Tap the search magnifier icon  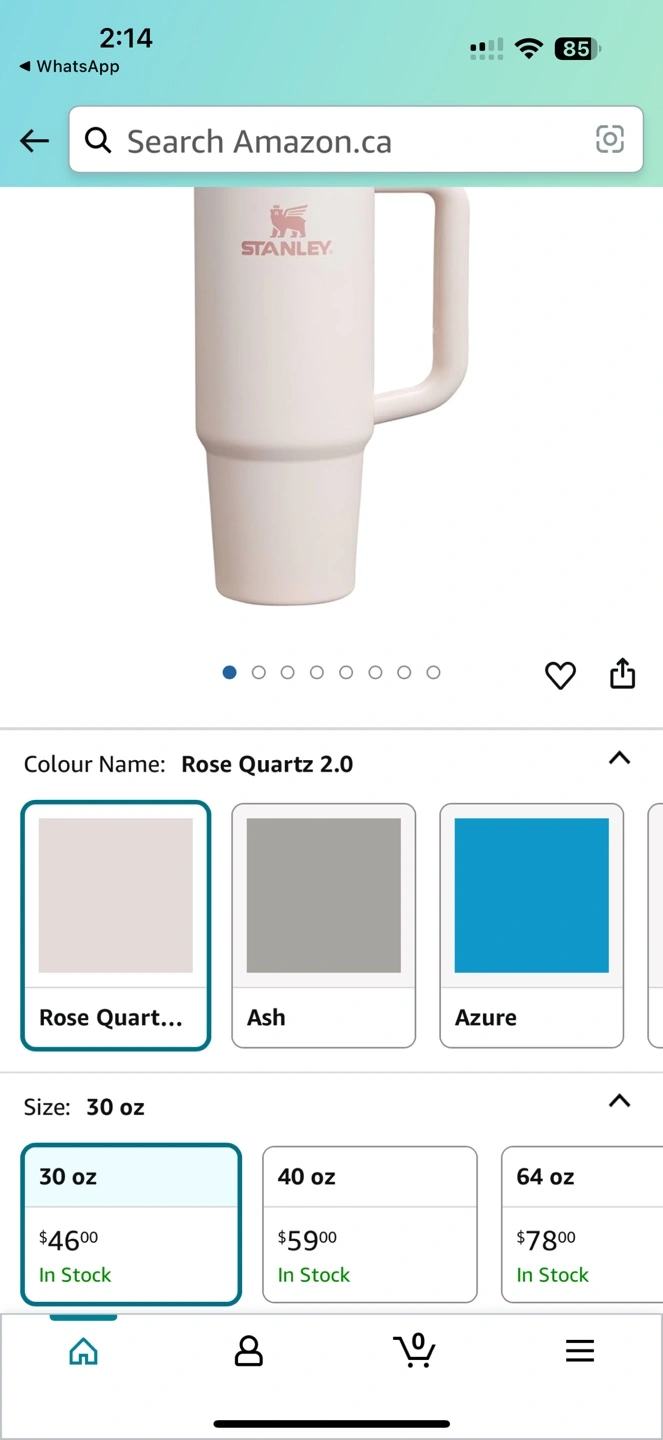[x=98, y=141]
